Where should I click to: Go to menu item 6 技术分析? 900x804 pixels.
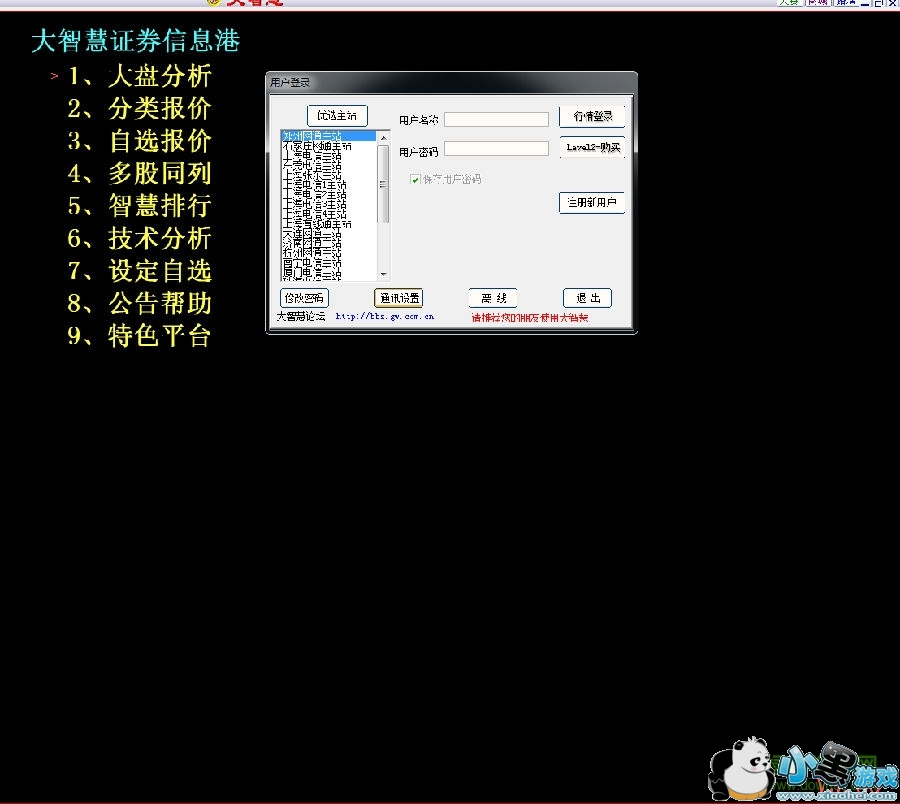(140, 238)
